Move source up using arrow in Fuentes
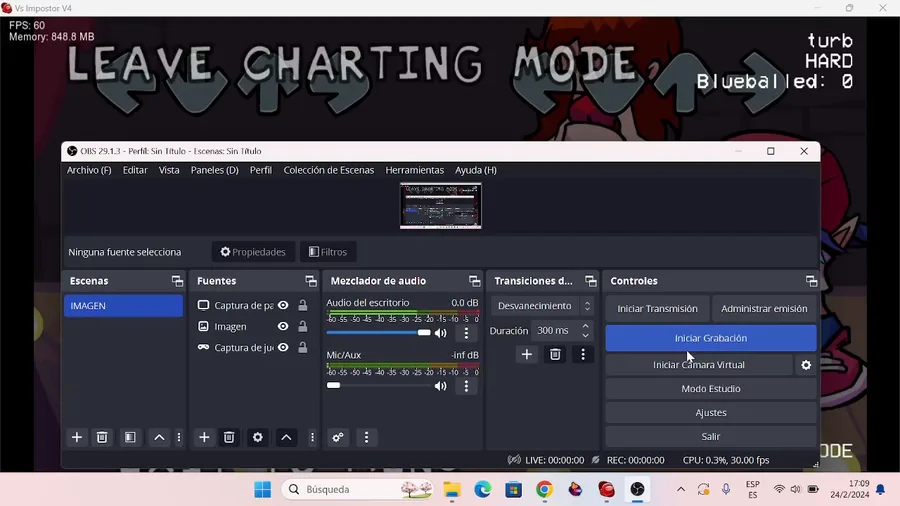Viewport: 900px width, 506px height. pos(286,437)
